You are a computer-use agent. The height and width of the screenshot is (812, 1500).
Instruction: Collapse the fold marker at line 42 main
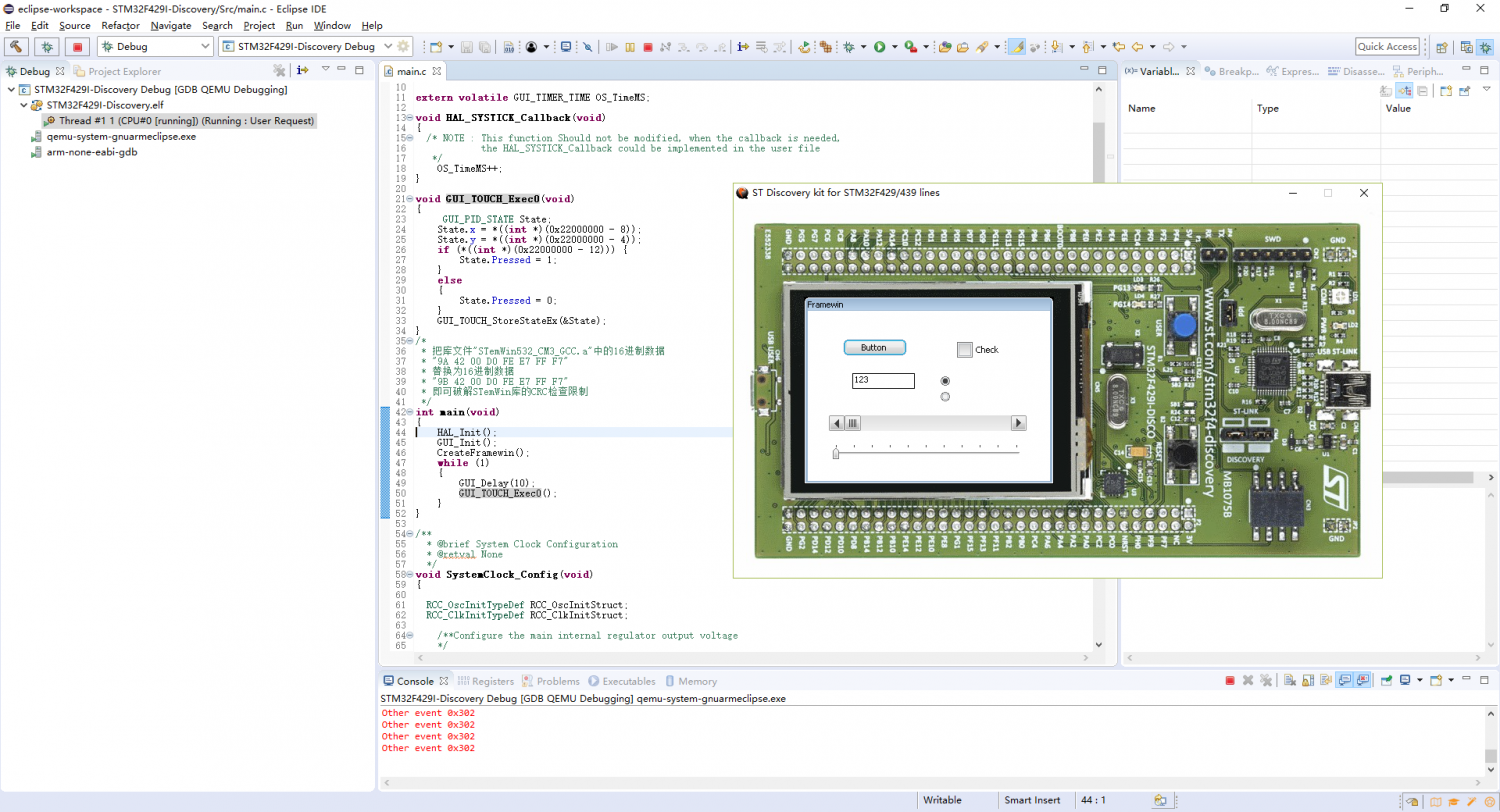click(412, 412)
